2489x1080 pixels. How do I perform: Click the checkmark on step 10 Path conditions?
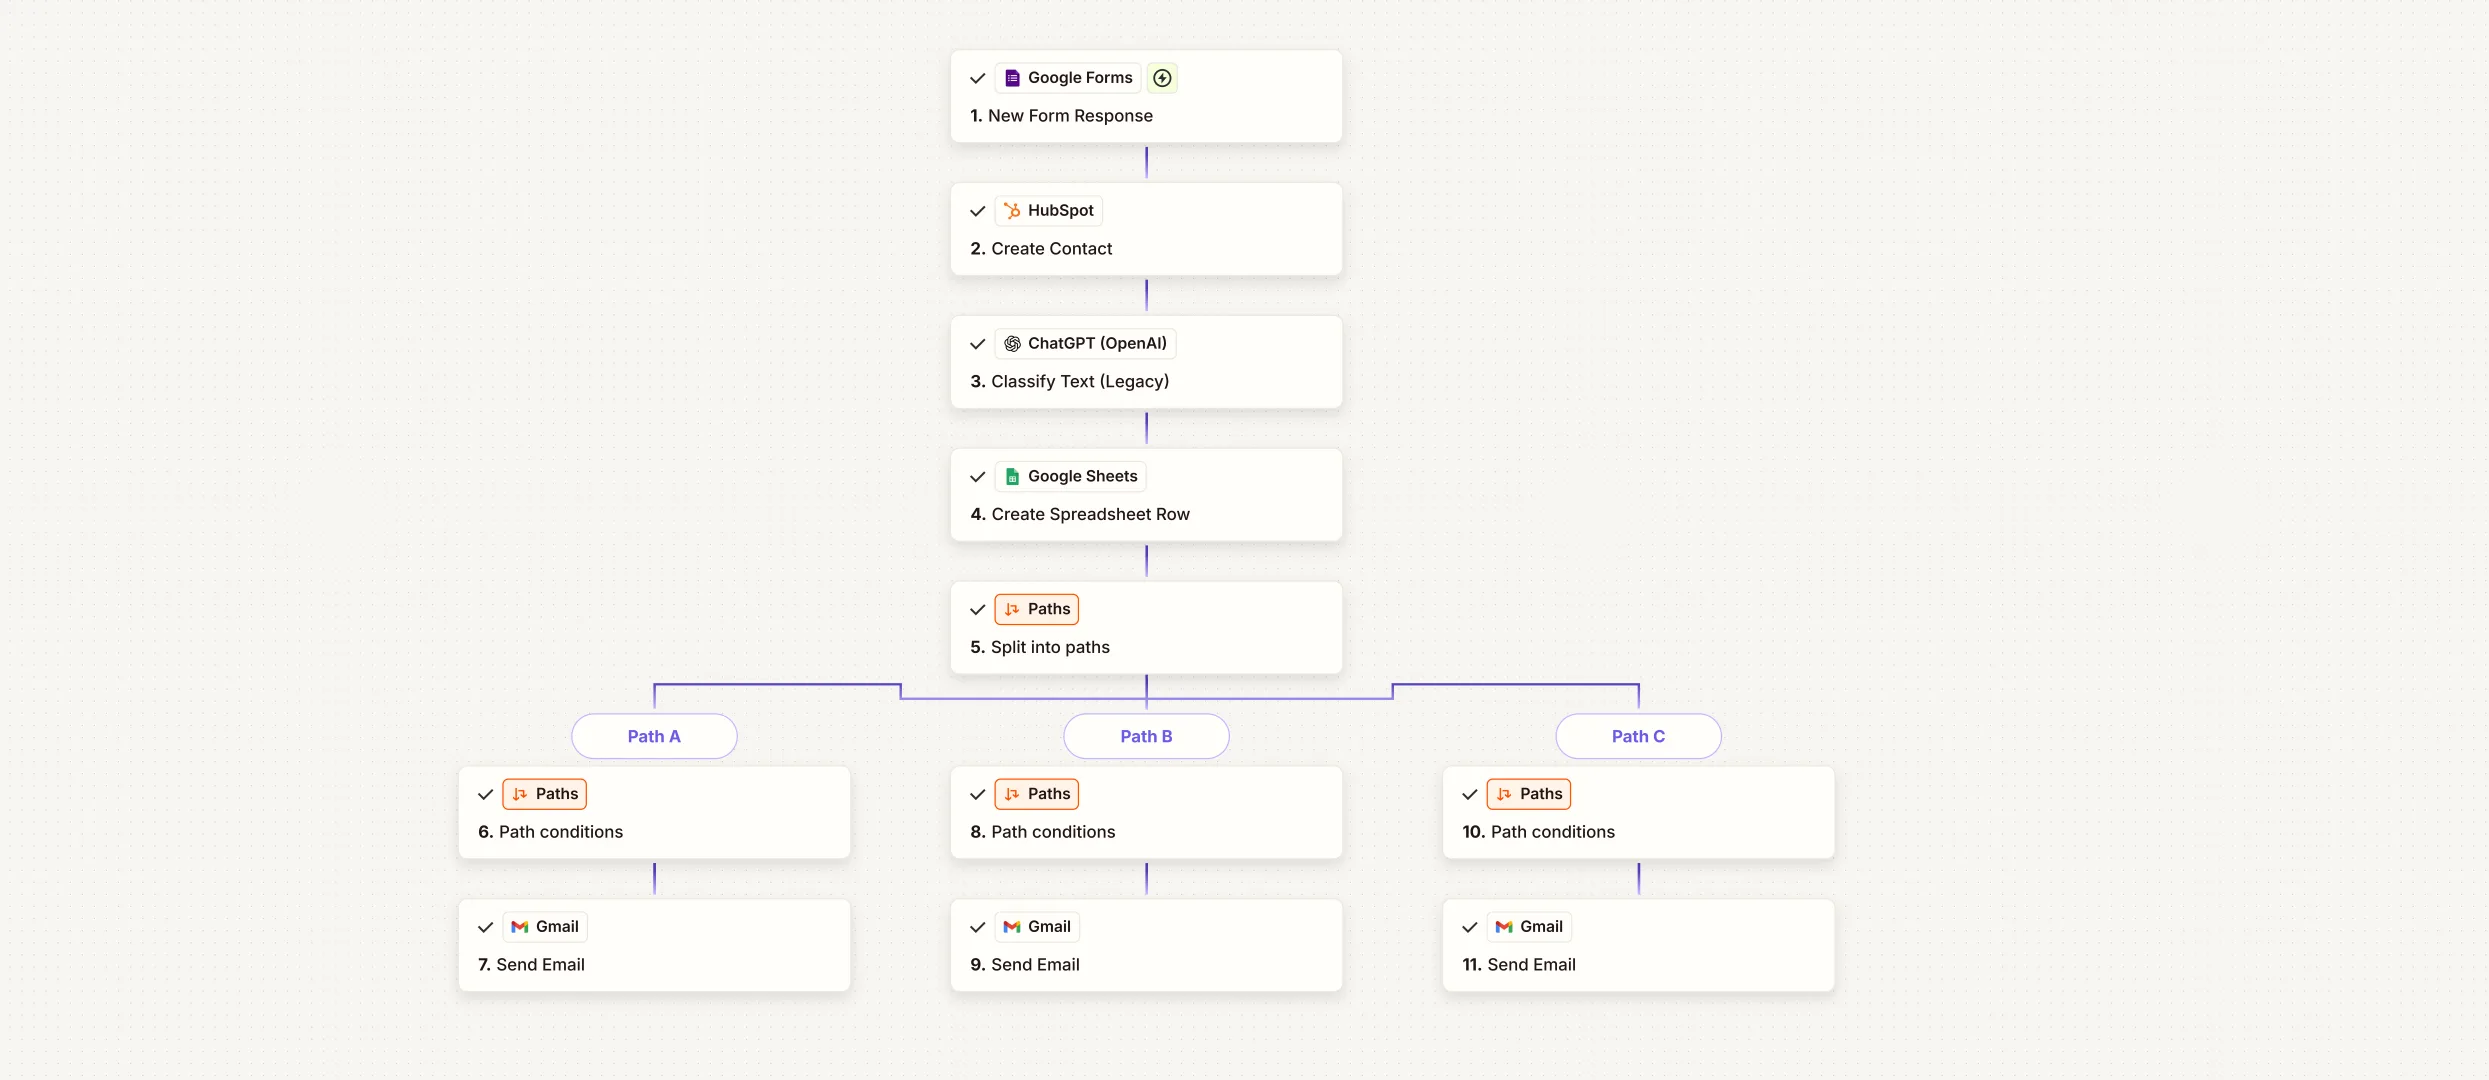click(1470, 794)
